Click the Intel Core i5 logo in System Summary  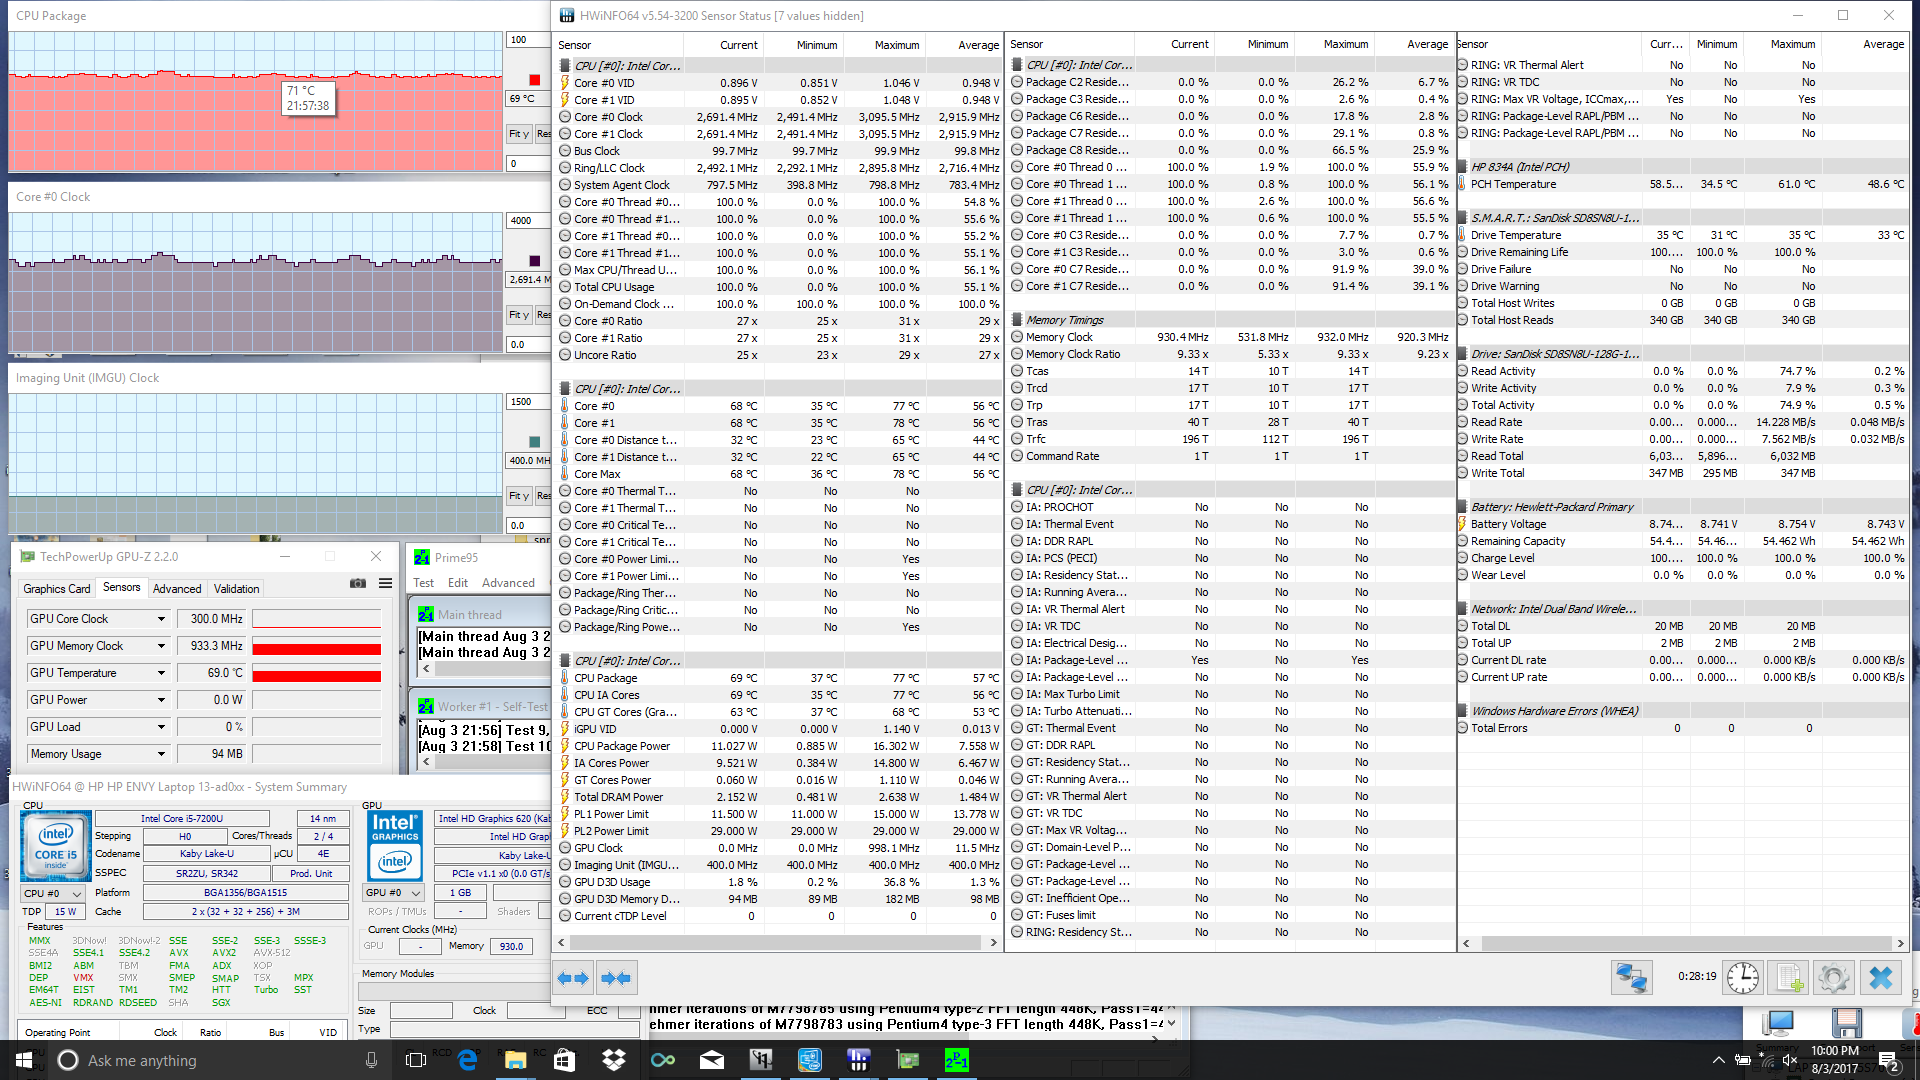coord(56,844)
